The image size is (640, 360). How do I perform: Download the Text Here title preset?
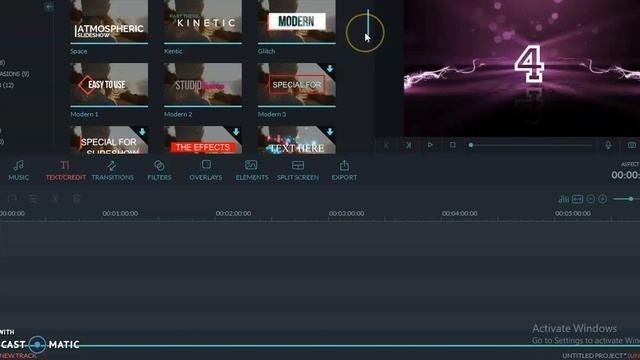click(x=330, y=132)
